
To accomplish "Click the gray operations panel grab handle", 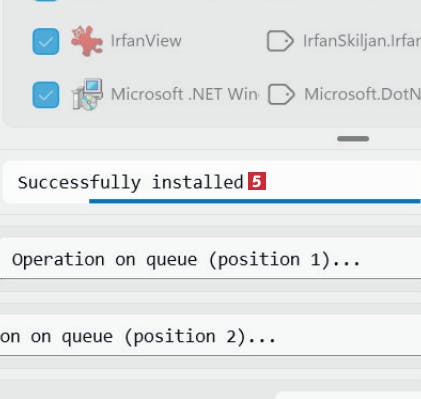I will coord(353,139).
